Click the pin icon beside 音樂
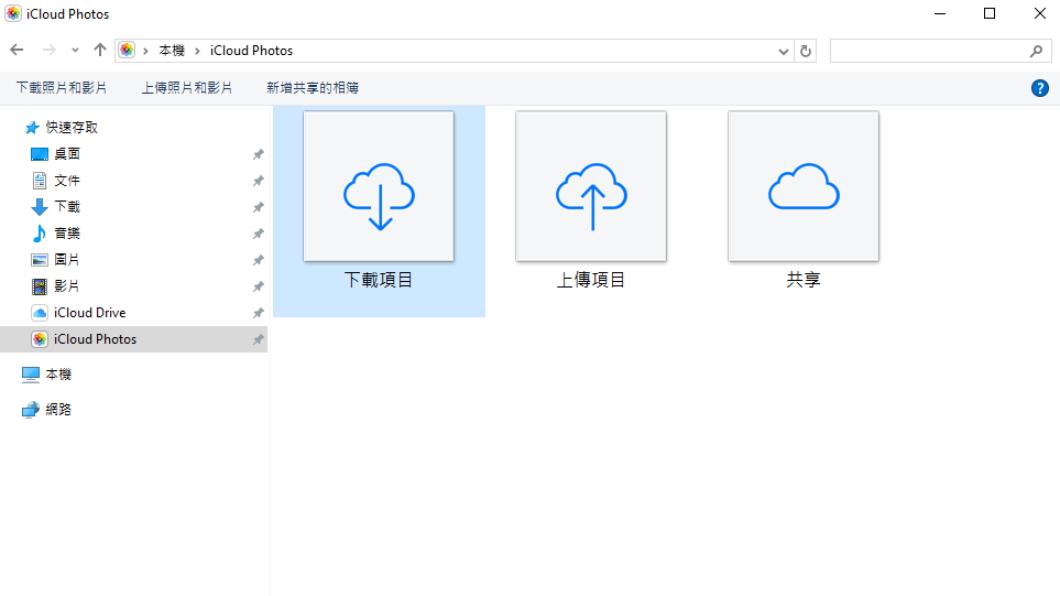Screen dimensions: 1060x596 (258, 233)
